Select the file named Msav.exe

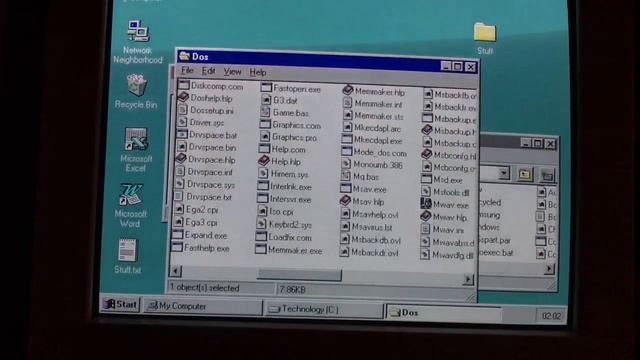(369, 189)
